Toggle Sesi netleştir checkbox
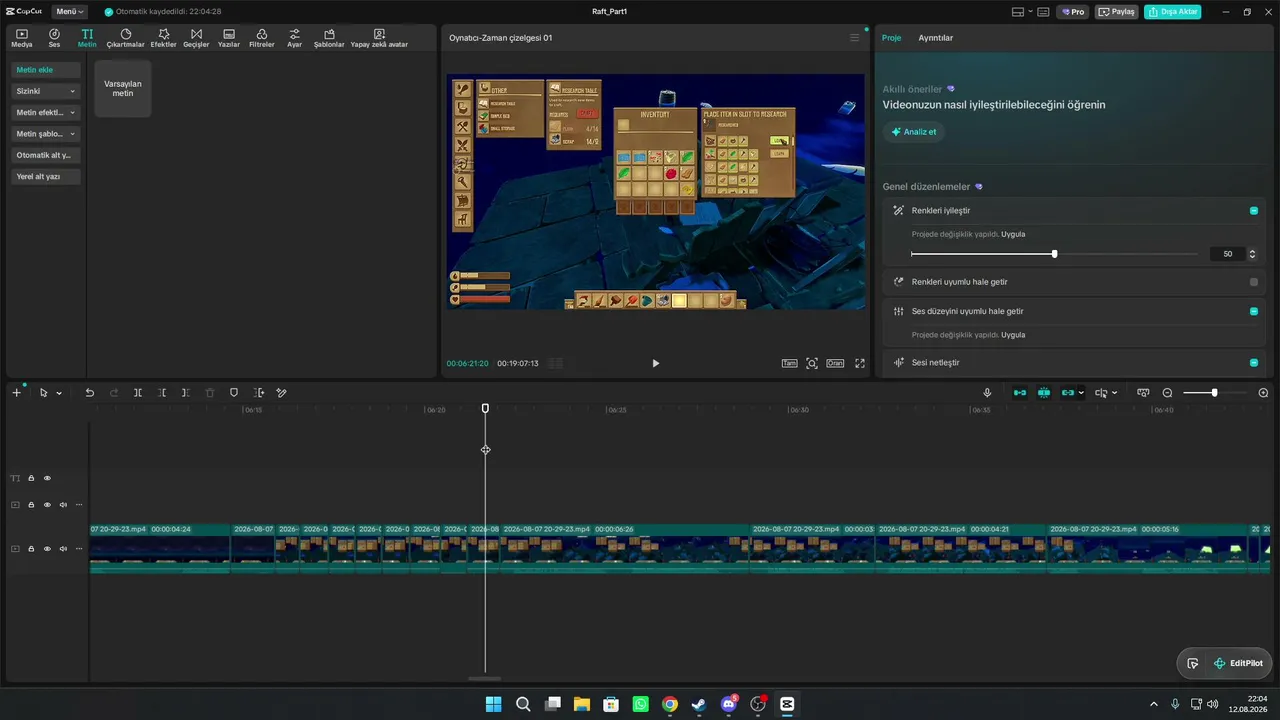This screenshot has height=720, width=1280. pyautogui.click(x=1254, y=362)
